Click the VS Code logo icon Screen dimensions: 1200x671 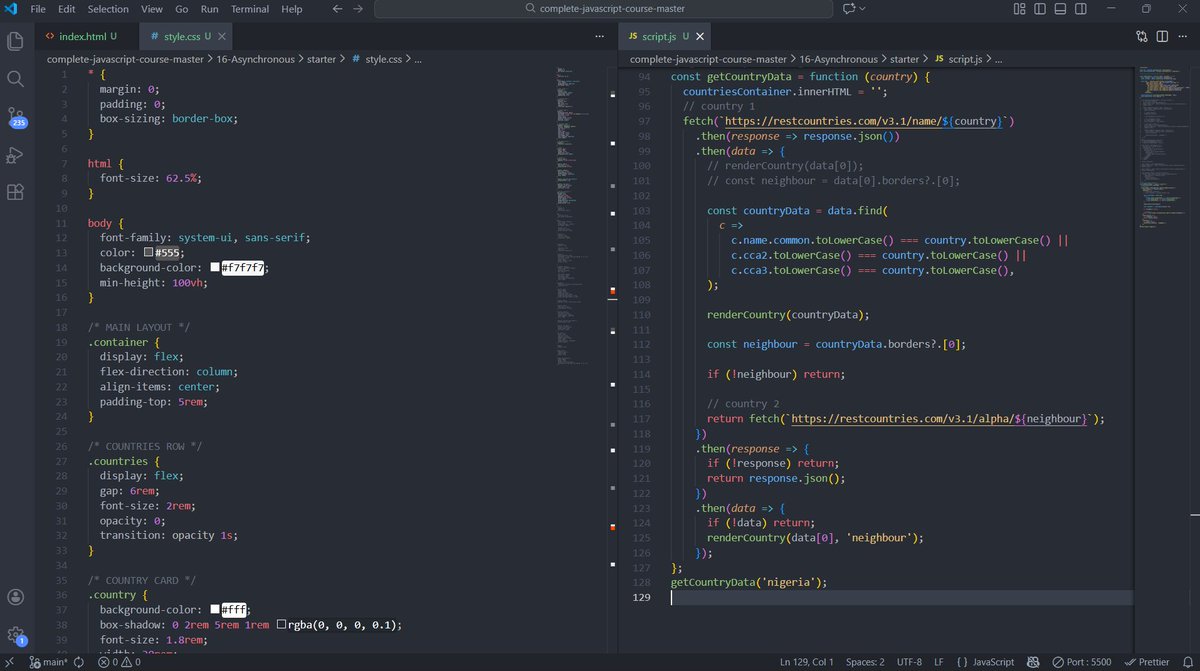(11, 9)
